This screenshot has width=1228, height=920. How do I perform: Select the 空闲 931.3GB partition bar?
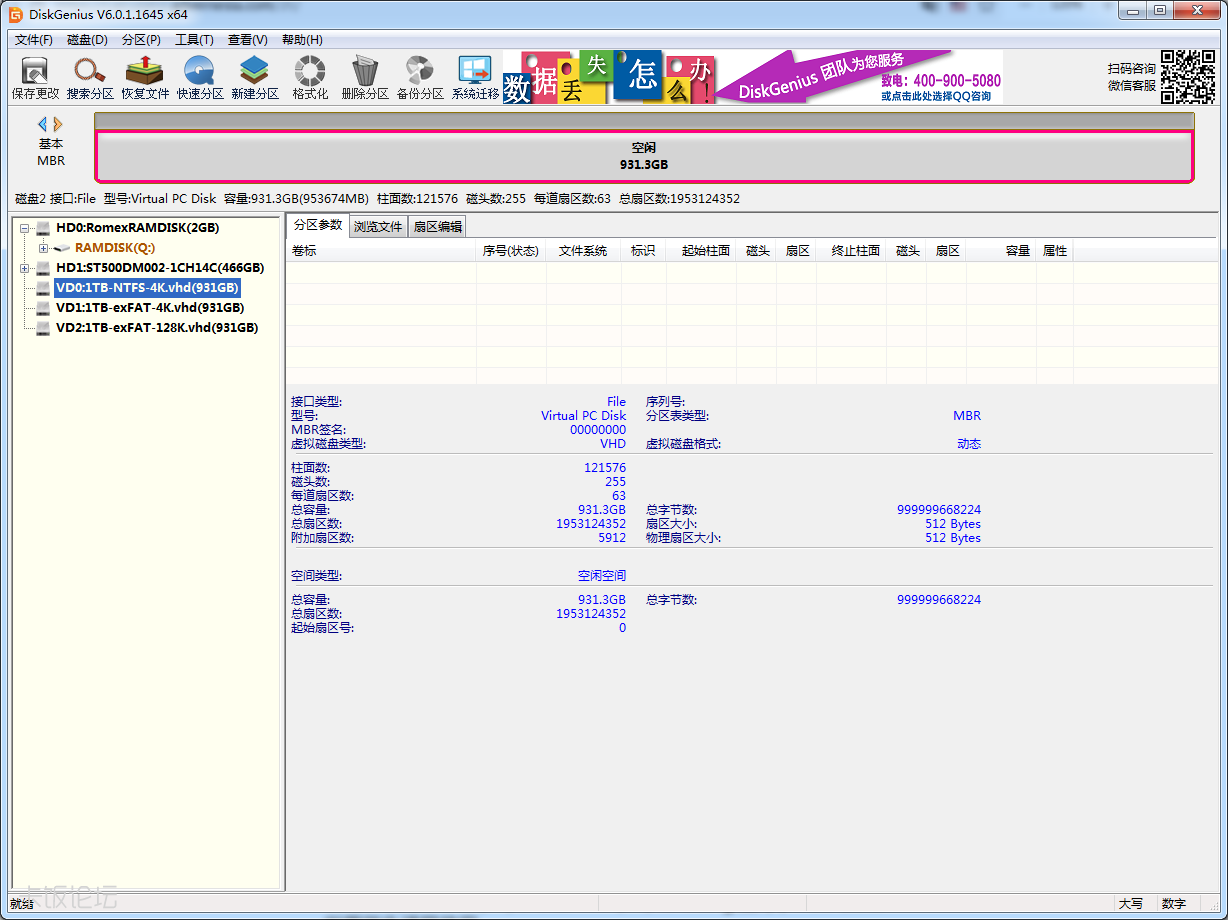tap(643, 152)
